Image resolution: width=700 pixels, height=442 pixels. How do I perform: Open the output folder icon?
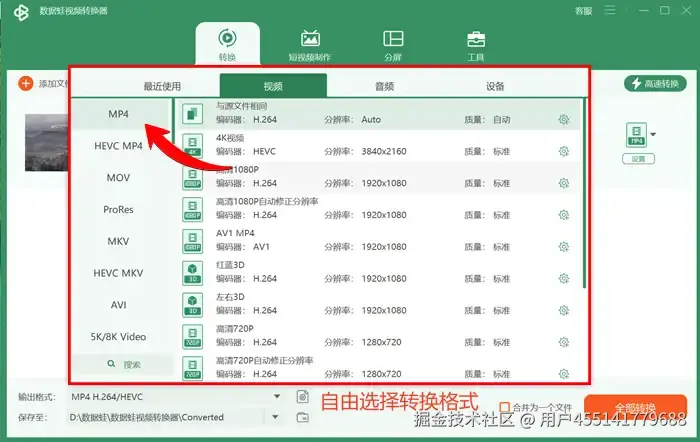(x=303, y=417)
